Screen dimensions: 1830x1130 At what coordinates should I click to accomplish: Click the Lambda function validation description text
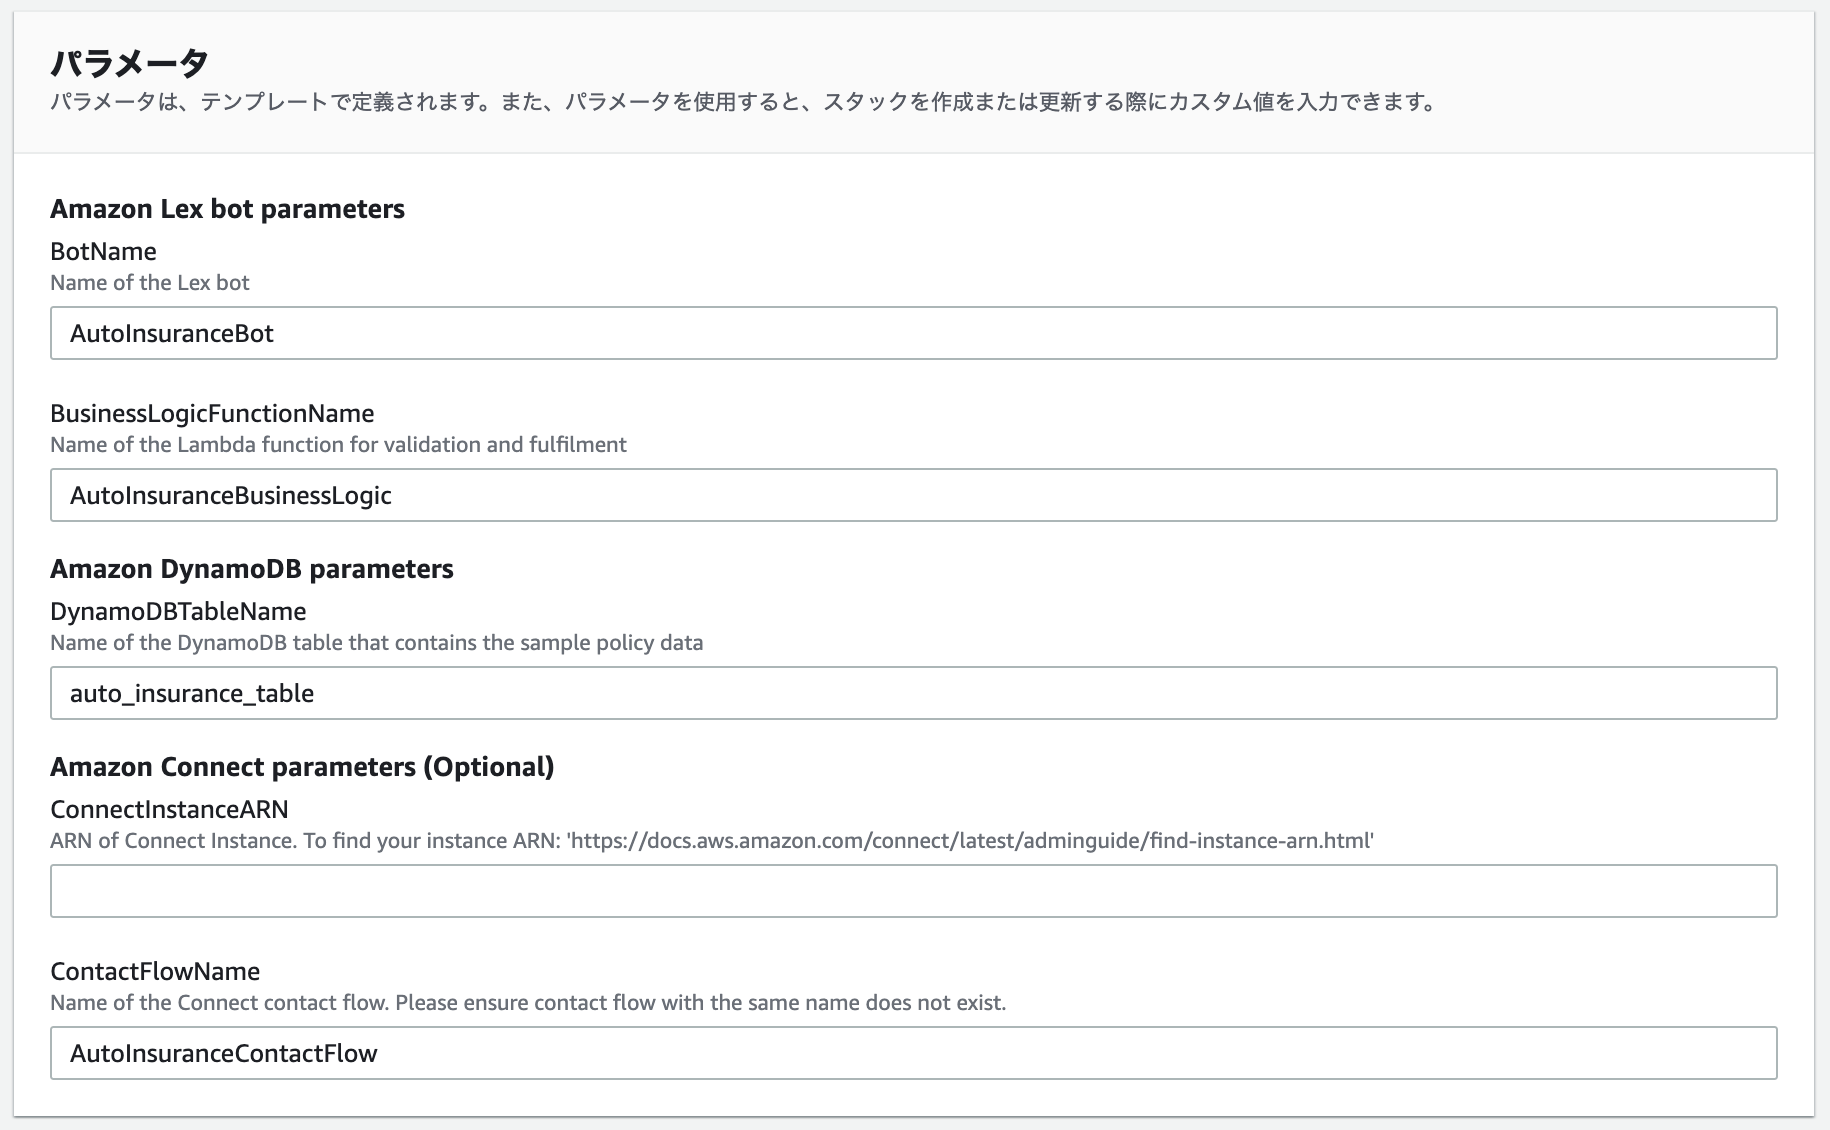[338, 445]
